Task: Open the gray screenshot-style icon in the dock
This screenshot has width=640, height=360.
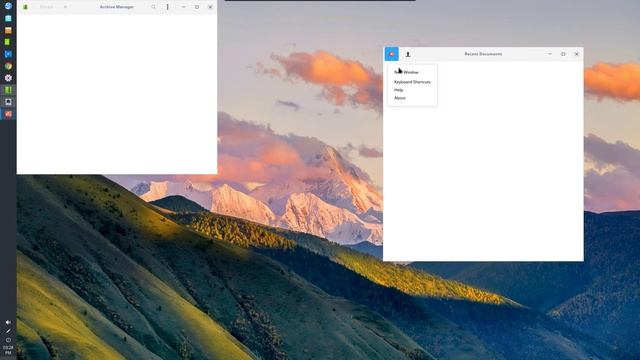Action: click(8, 102)
